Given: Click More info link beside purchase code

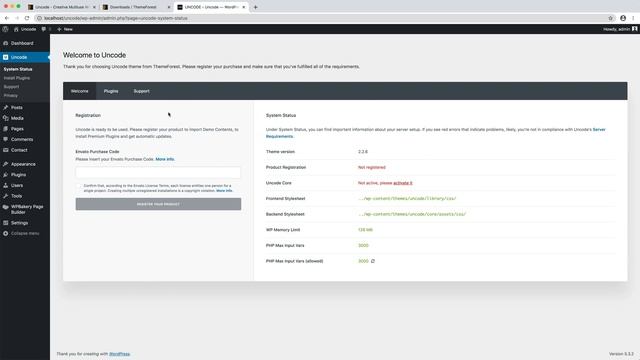Looking at the screenshot, I should pyautogui.click(x=165, y=159).
